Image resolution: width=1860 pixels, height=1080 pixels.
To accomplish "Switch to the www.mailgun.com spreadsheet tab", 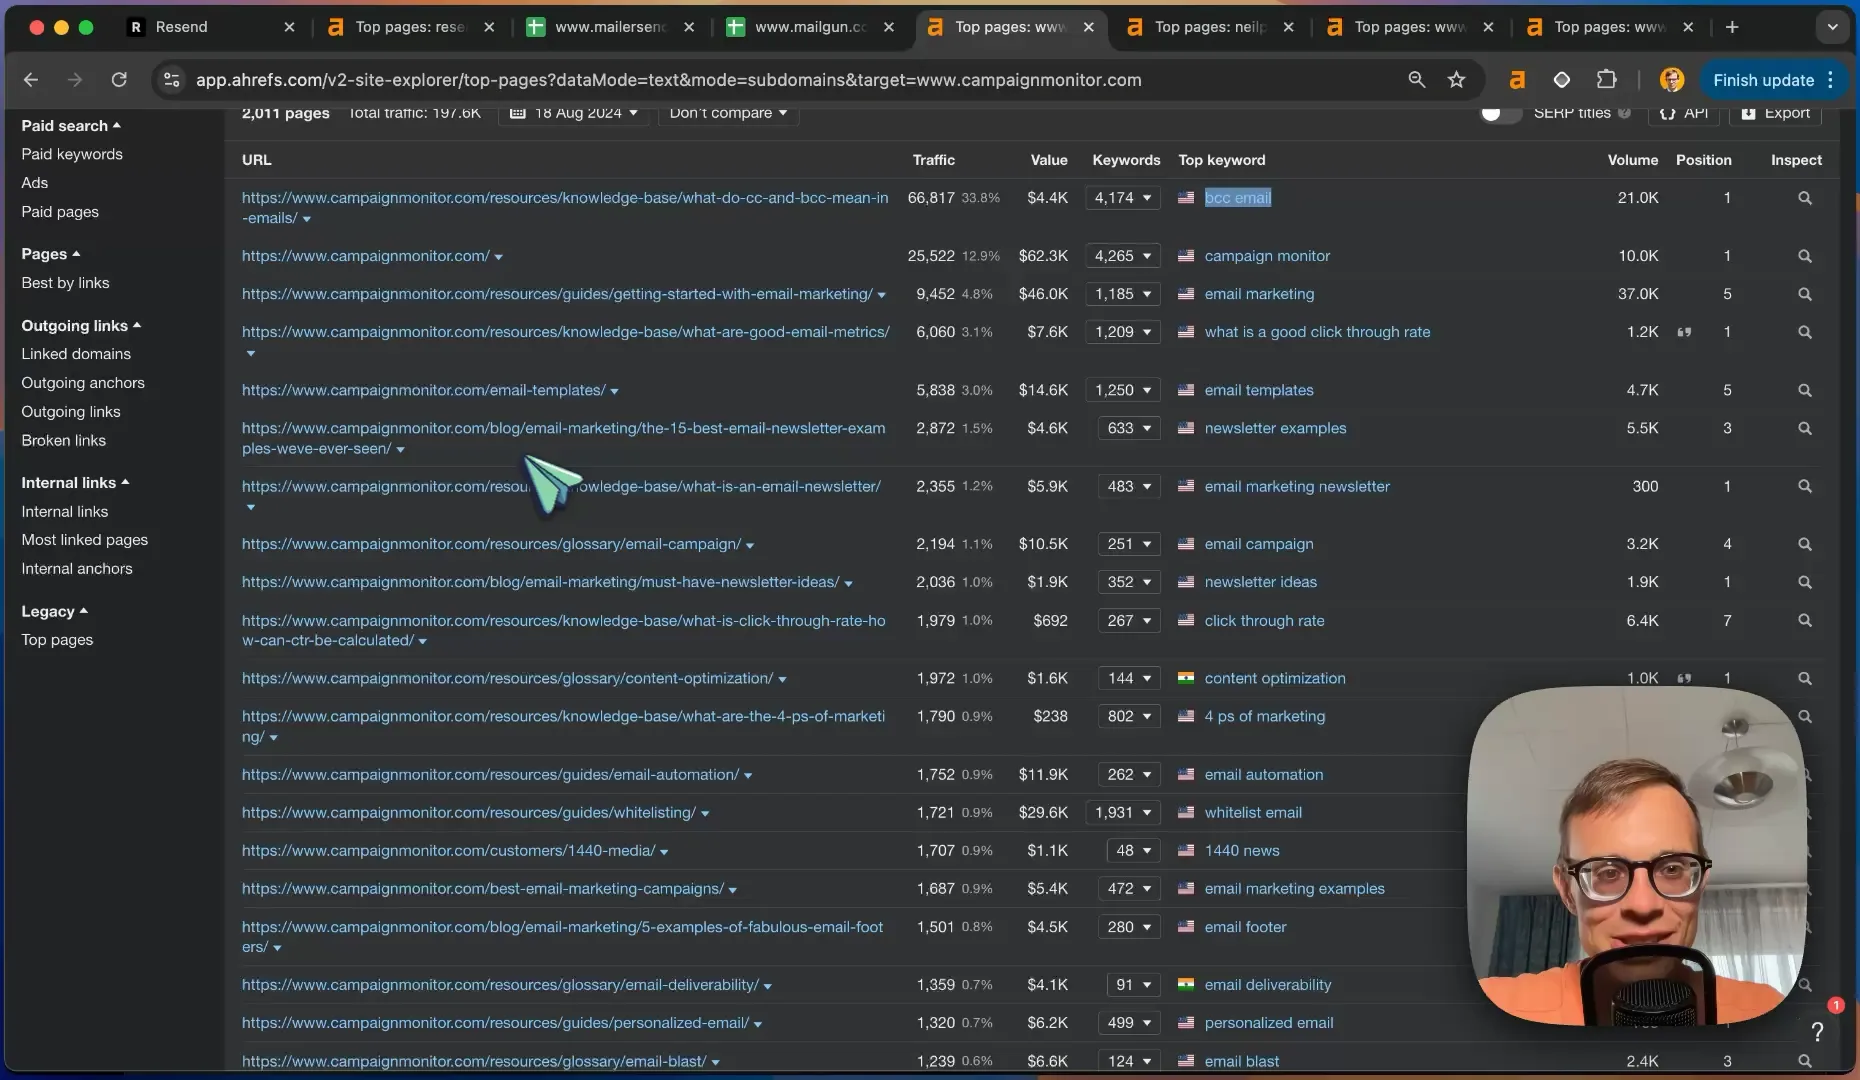I will (x=810, y=27).
